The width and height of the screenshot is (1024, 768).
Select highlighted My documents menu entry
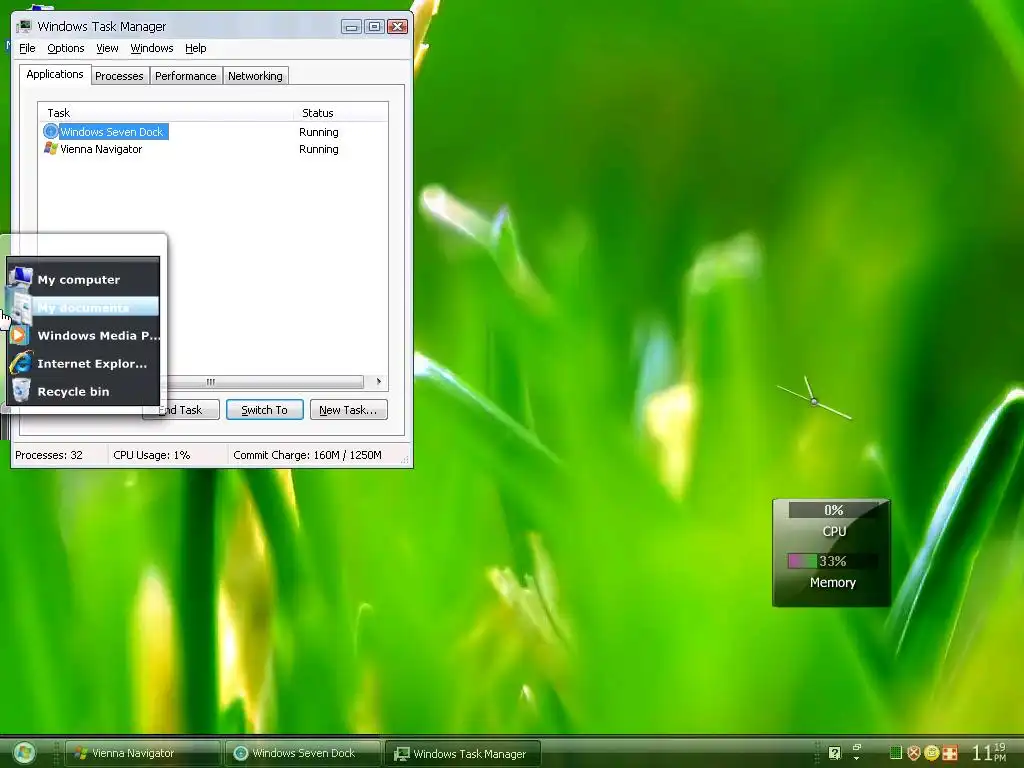coord(83,307)
